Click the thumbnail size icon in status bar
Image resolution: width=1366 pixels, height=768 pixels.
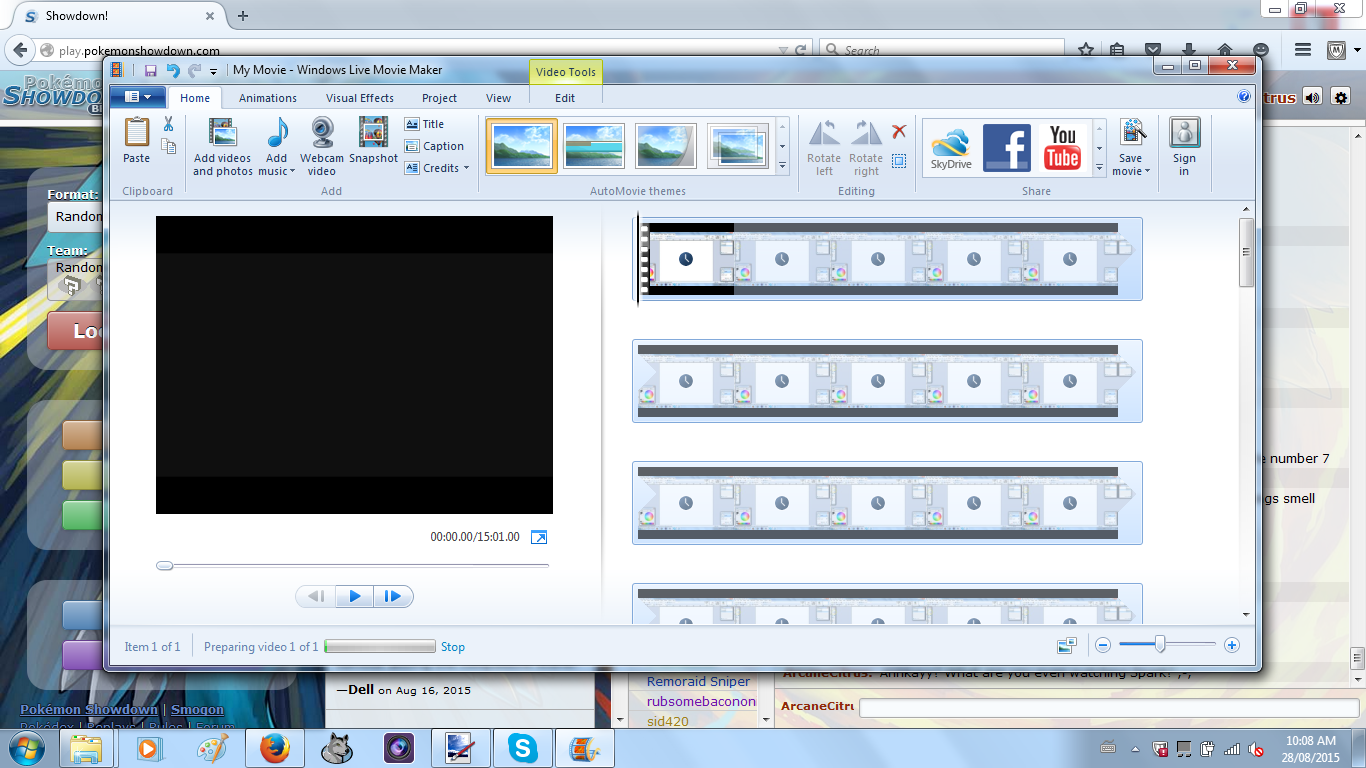(x=1067, y=646)
